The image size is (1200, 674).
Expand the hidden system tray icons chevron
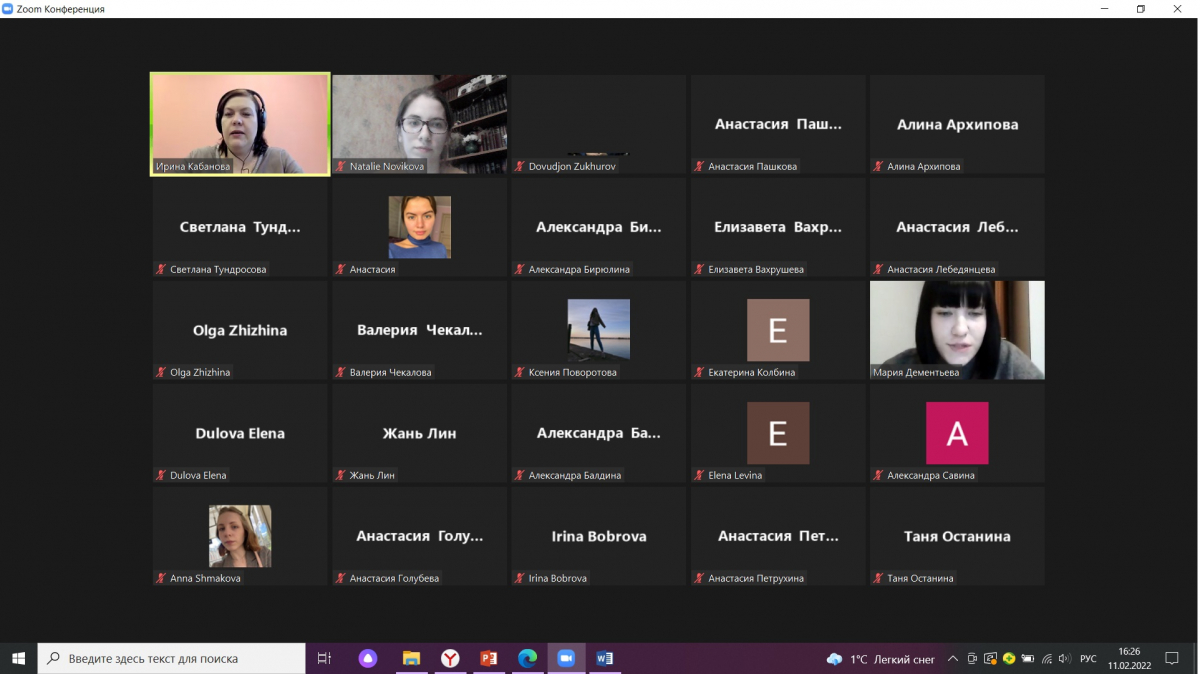(953, 659)
